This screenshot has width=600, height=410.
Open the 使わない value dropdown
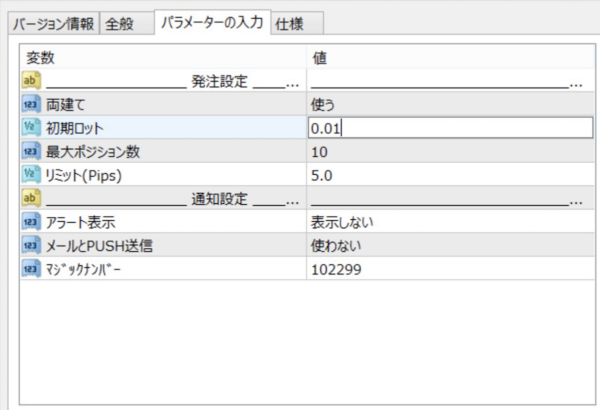[450, 245]
